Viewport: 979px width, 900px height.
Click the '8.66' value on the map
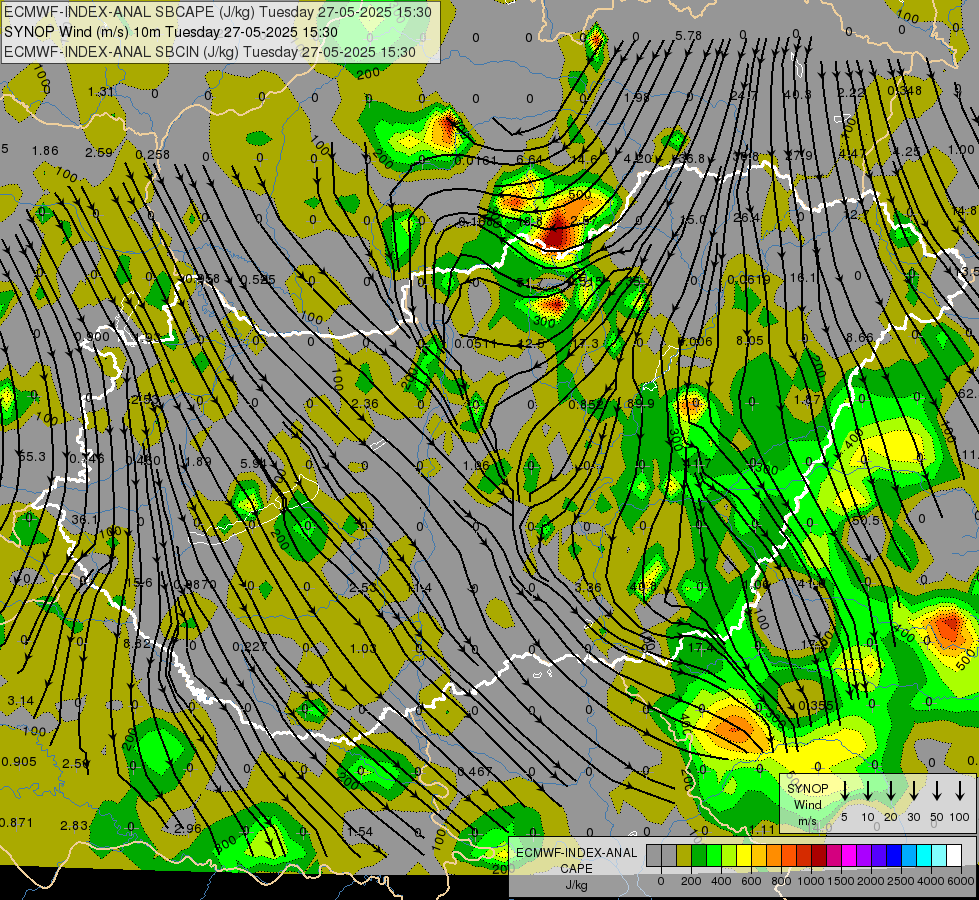point(859,338)
